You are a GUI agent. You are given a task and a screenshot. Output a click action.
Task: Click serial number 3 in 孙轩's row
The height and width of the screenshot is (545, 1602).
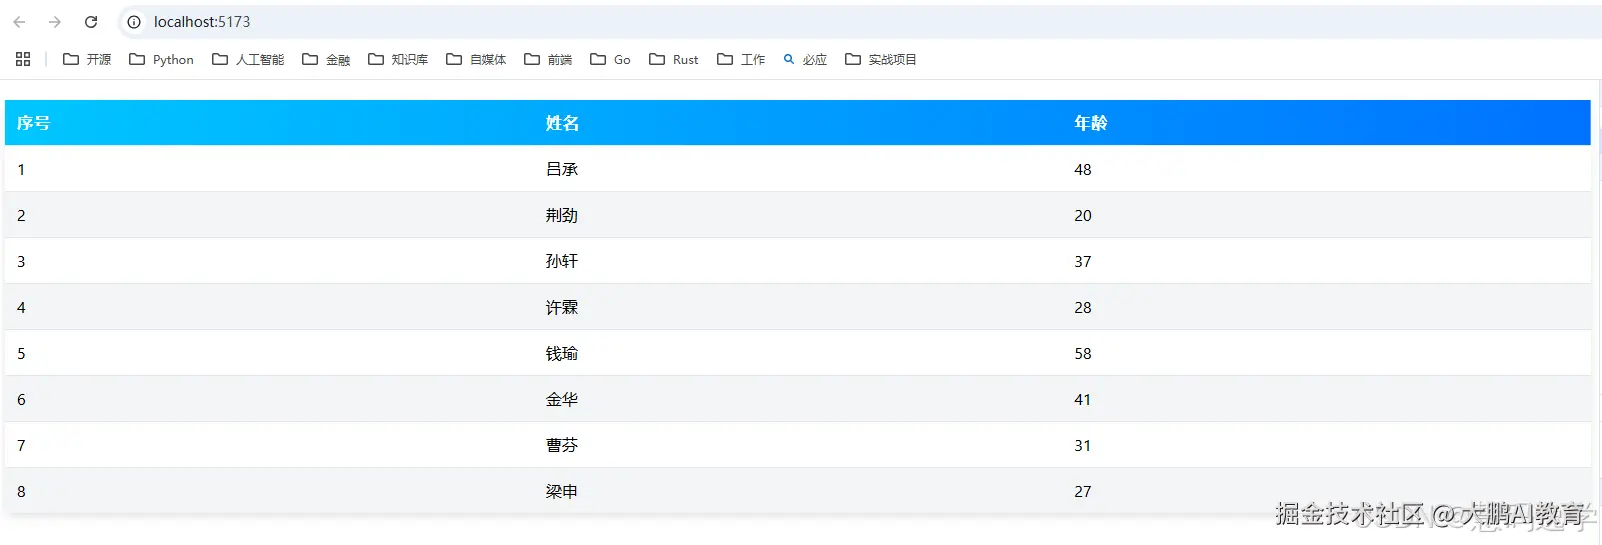point(21,262)
